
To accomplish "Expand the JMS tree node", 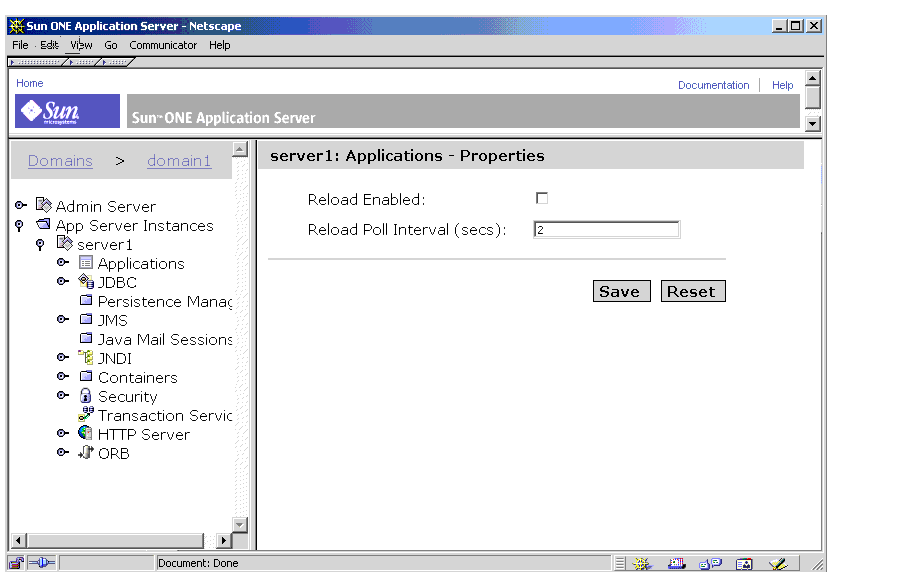I will pos(63,319).
